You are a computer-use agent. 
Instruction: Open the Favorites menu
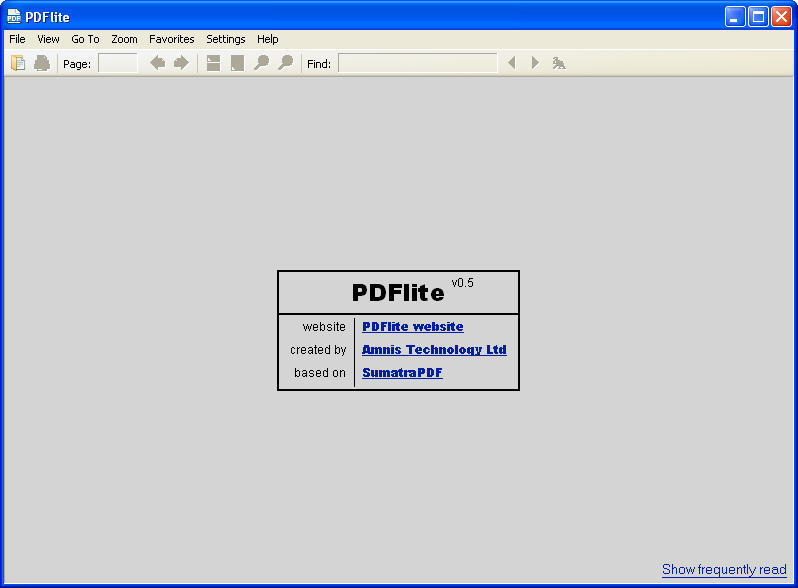click(172, 39)
